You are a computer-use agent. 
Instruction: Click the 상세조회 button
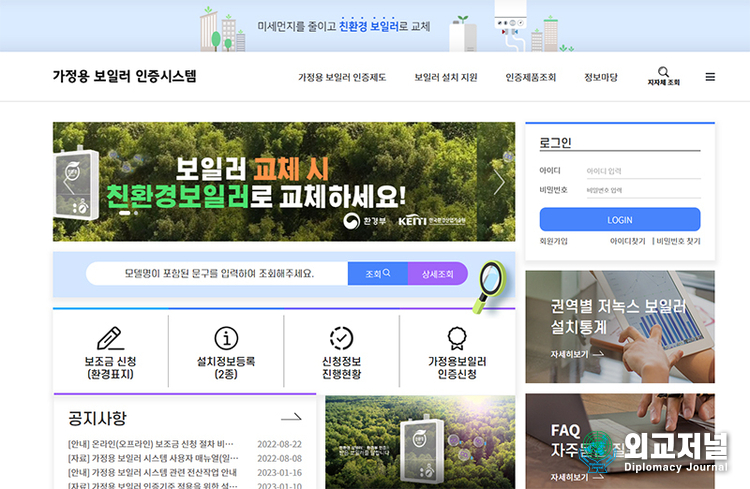coord(438,273)
